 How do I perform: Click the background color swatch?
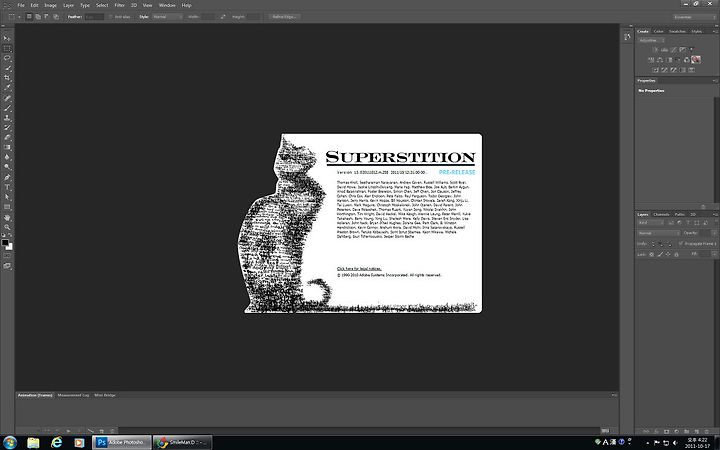click(10, 247)
